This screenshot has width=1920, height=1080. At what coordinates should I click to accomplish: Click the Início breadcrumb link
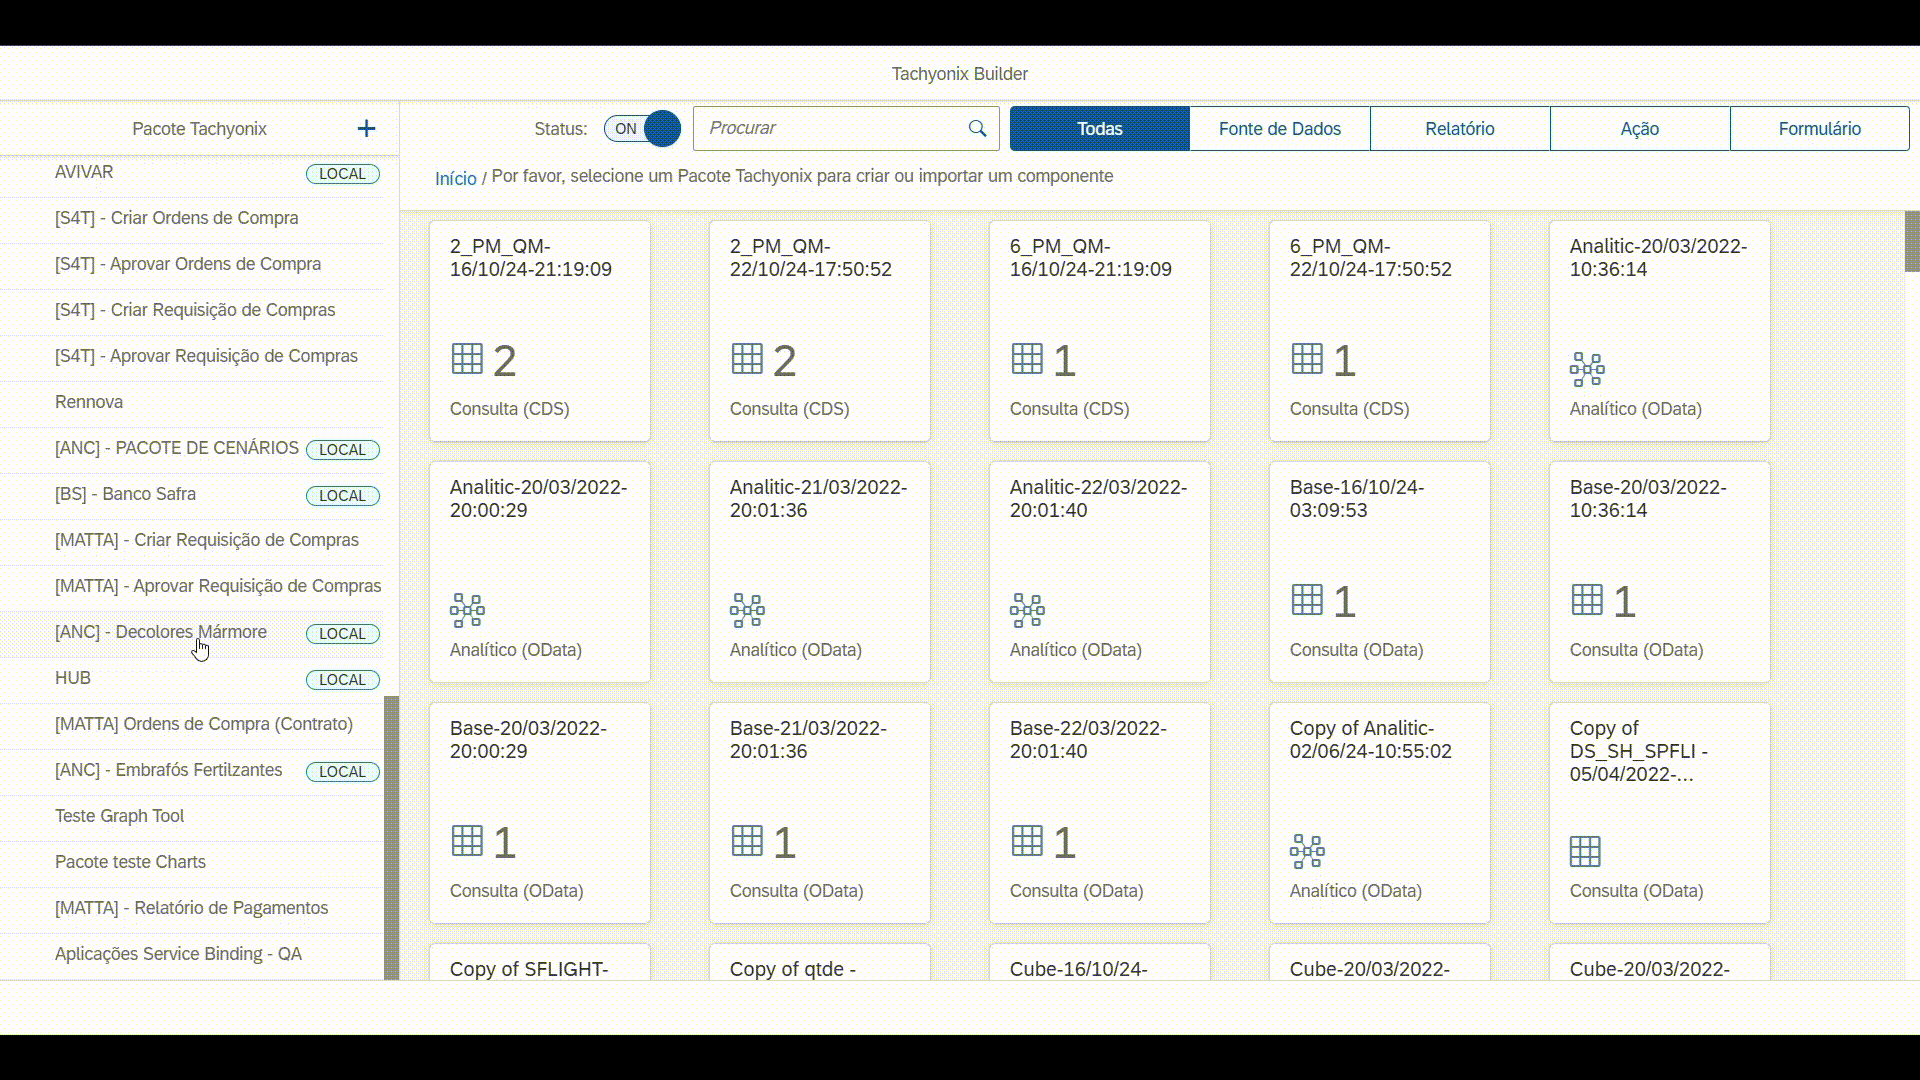pyautogui.click(x=455, y=178)
